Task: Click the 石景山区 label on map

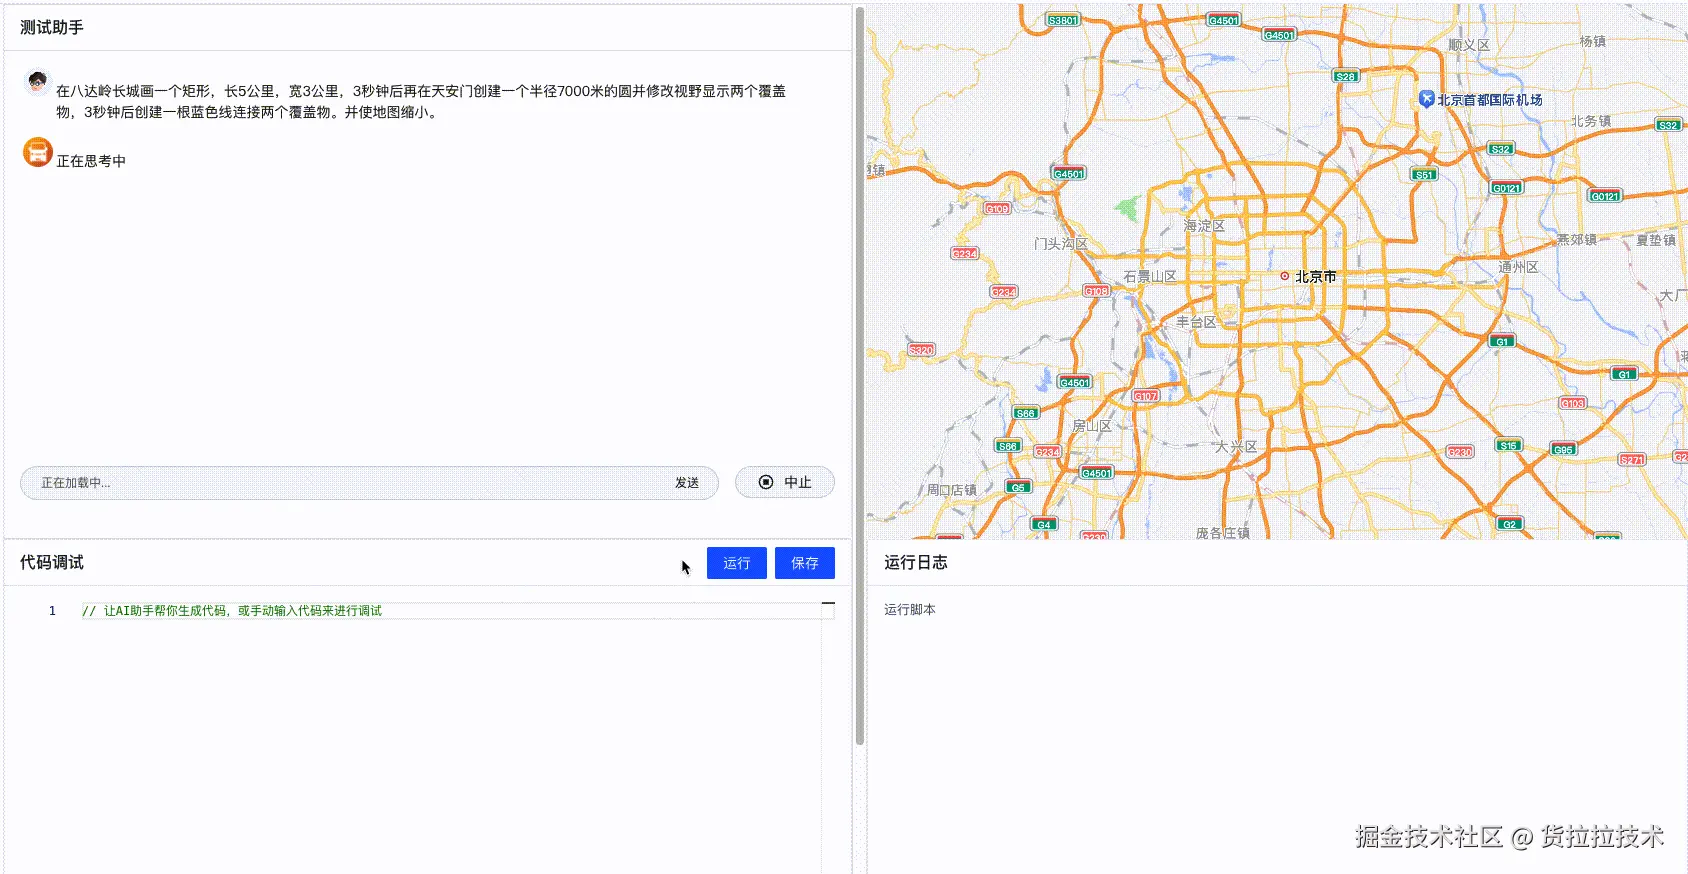Action: click(x=1150, y=277)
